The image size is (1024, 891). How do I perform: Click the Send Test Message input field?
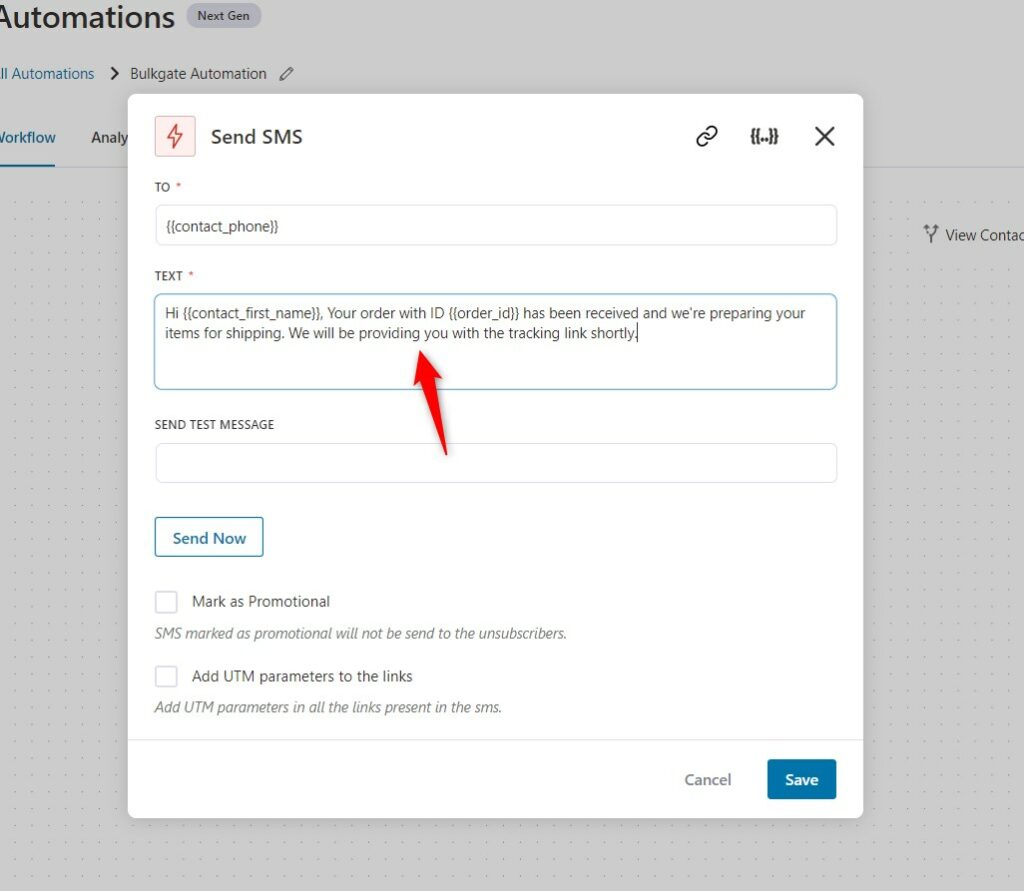496,463
